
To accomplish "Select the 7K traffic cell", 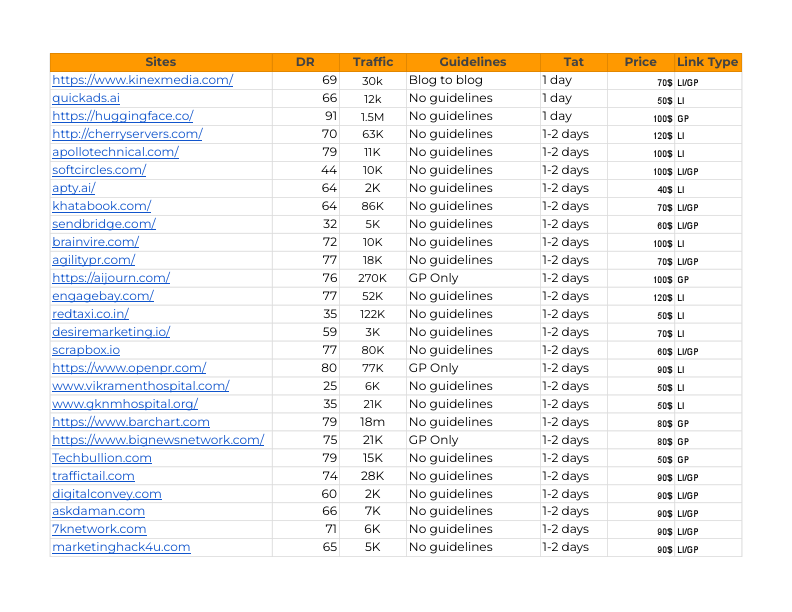I will (x=373, y=512).
